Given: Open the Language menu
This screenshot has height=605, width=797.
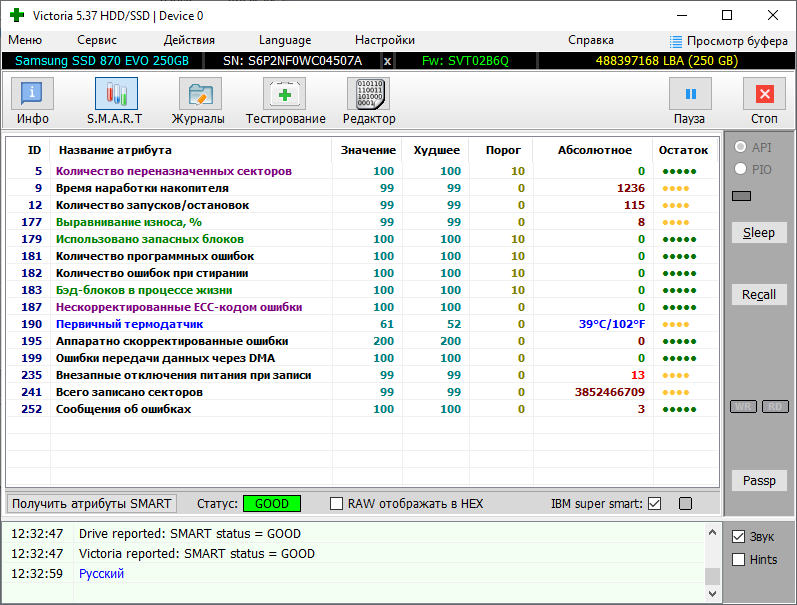Looking at the screenshot, I should coord(285,40).
